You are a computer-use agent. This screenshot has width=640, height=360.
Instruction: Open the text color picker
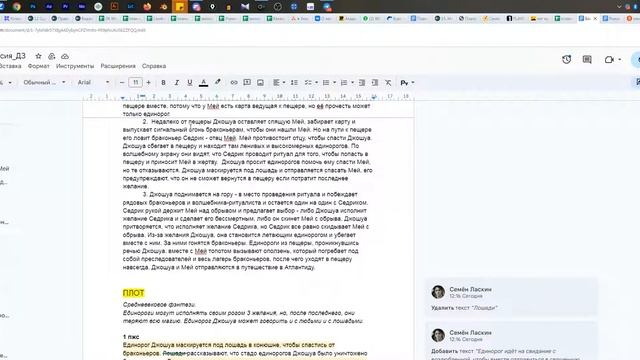[x=203, y=83]
